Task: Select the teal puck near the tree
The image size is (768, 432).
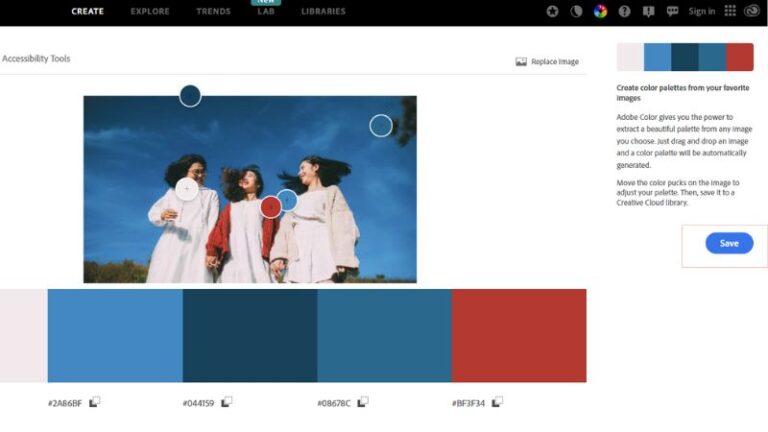Action: click(381, 126)
